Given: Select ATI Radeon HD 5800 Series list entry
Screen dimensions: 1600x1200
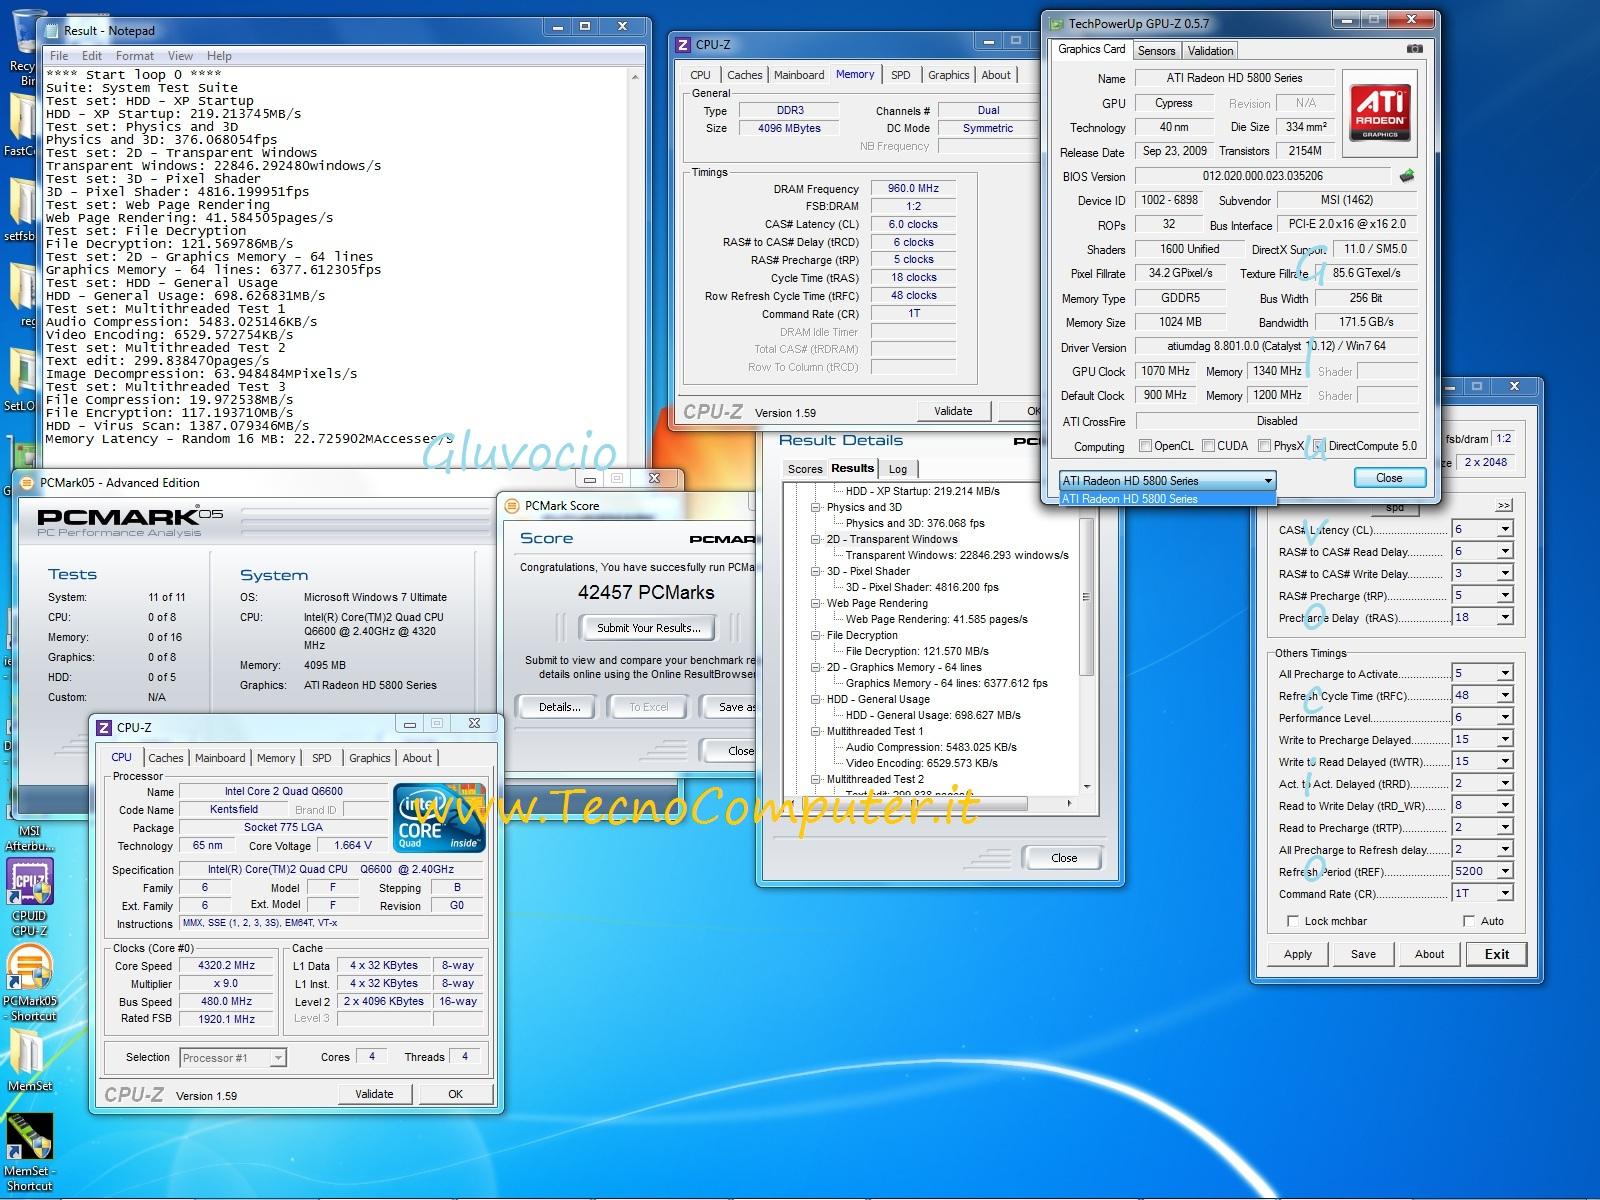Looking at the screenshot, I should 1167,499.
